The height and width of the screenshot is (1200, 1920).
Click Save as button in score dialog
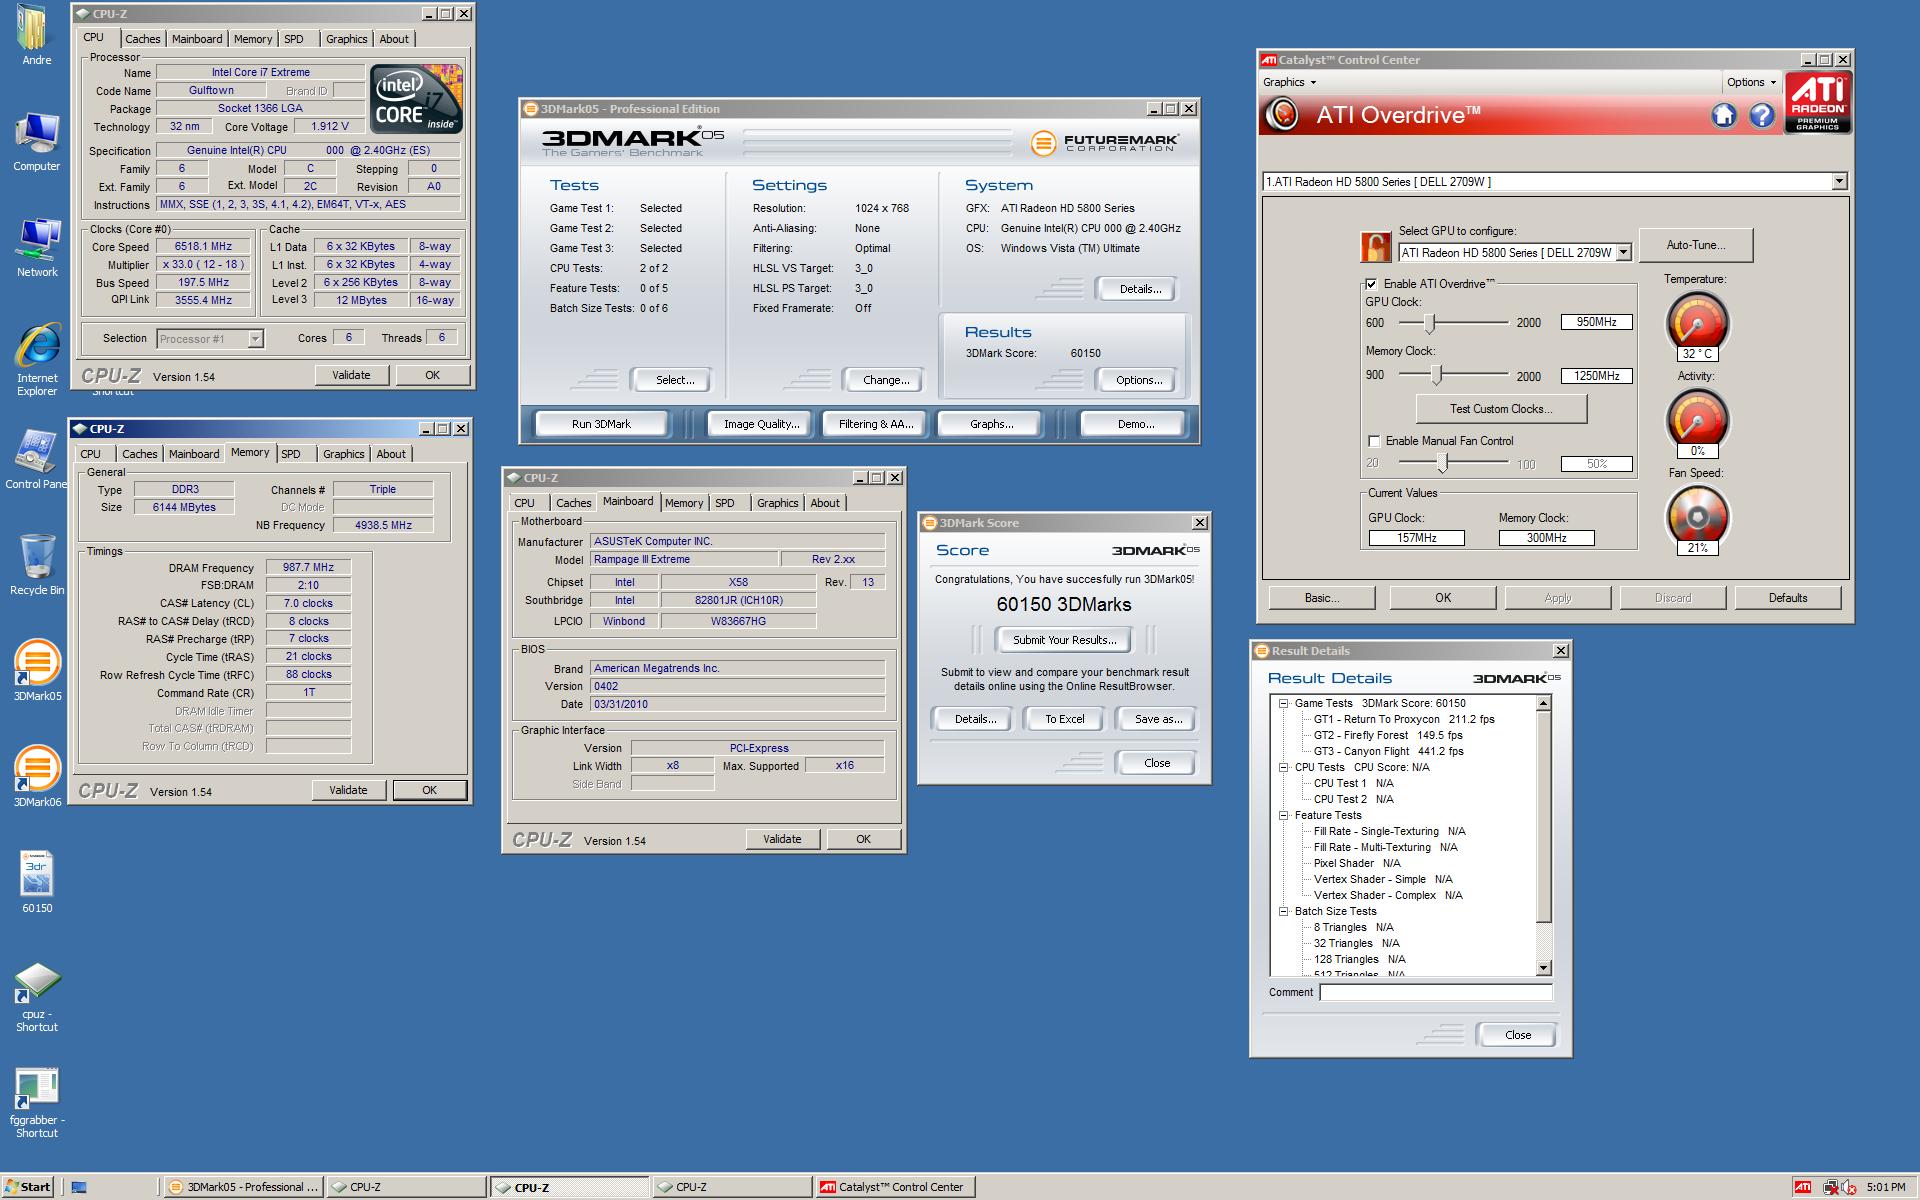1159,719
